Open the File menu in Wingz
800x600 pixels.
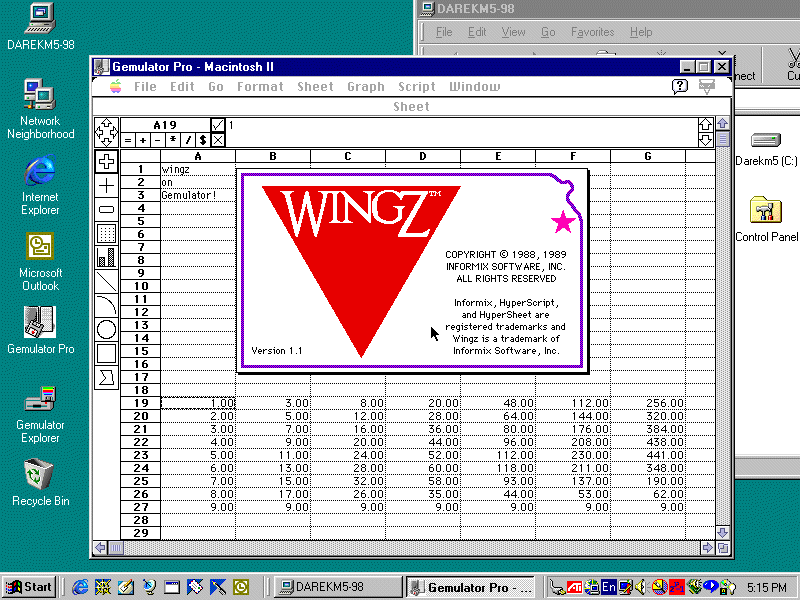coord(145,87)
